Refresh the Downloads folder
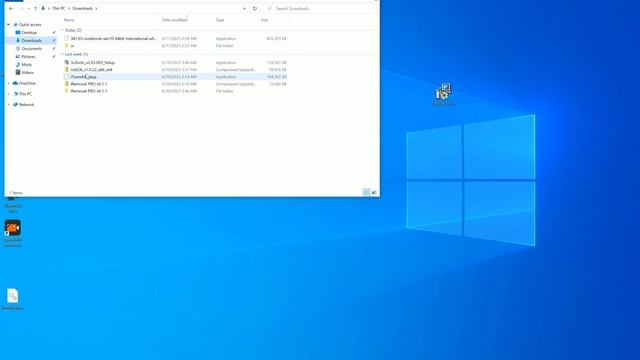The width and height of the screenshot is (640, 360). (255, 9)
